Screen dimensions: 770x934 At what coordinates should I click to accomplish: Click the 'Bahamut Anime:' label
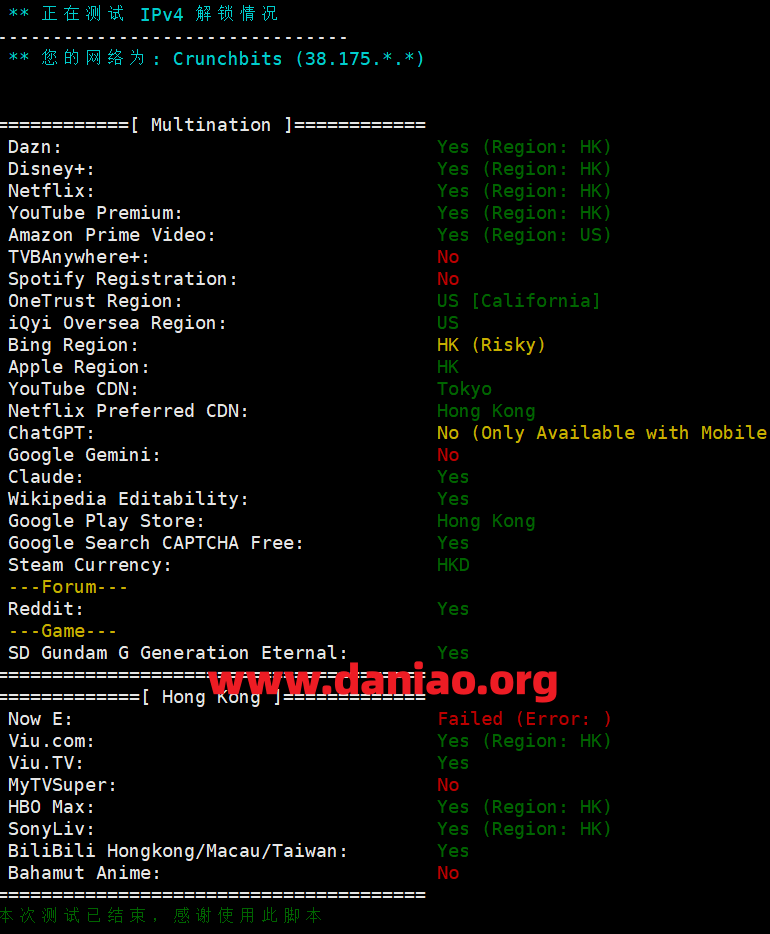coord(84,874)
